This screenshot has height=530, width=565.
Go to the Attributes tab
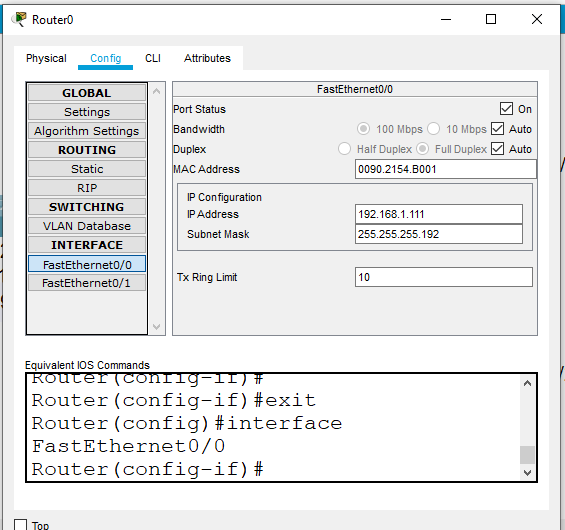coord(207,58)
